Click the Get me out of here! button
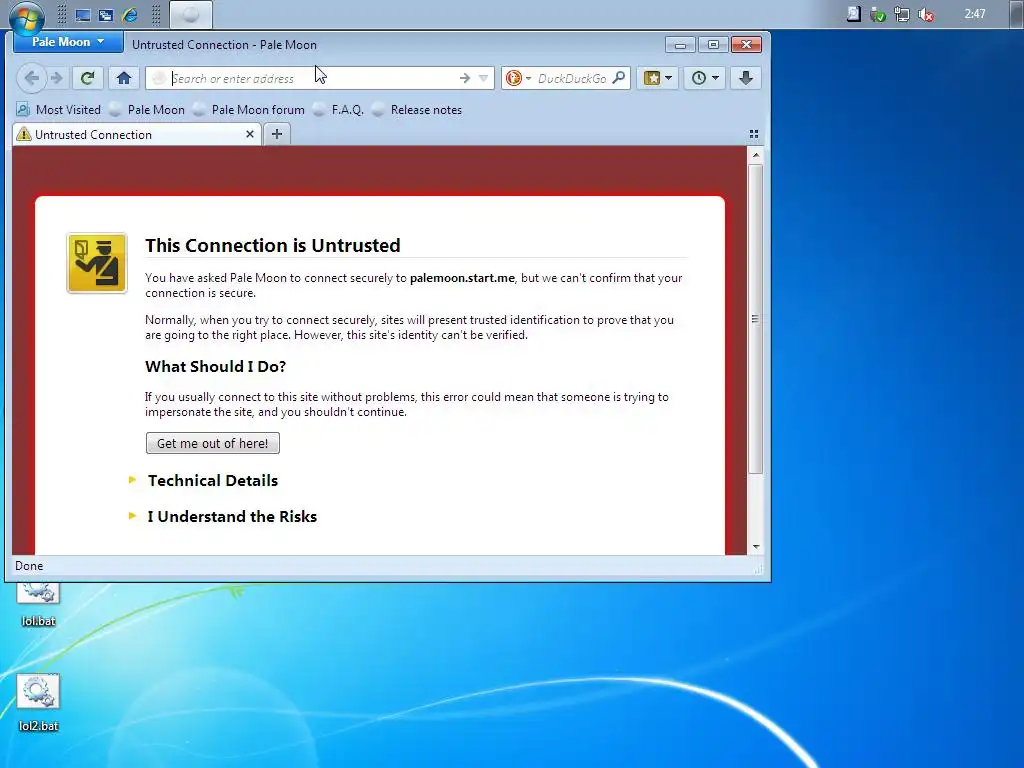This screenshot has width=1024, height=768. (x=212, y=443)
